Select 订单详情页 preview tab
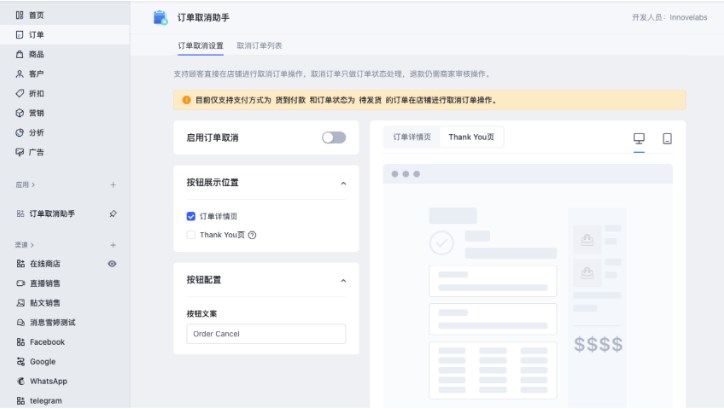 point(412,137)
